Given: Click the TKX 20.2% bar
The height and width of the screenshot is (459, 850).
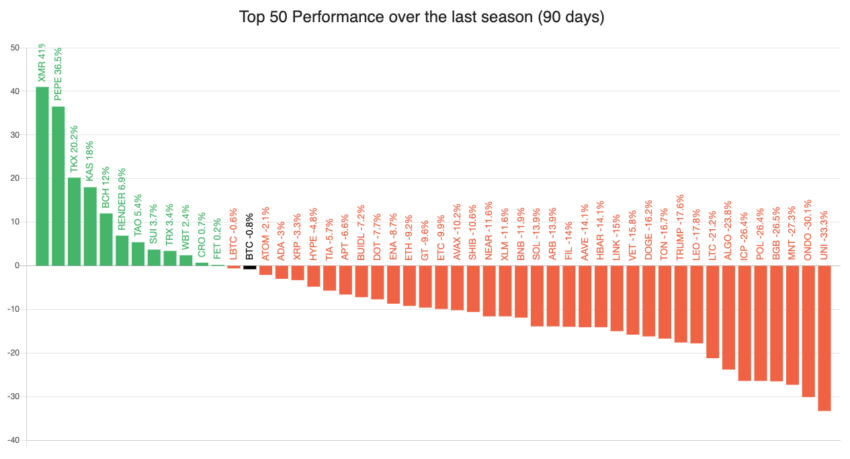Looking at the screenshot, I should click(x=74, y=222).
